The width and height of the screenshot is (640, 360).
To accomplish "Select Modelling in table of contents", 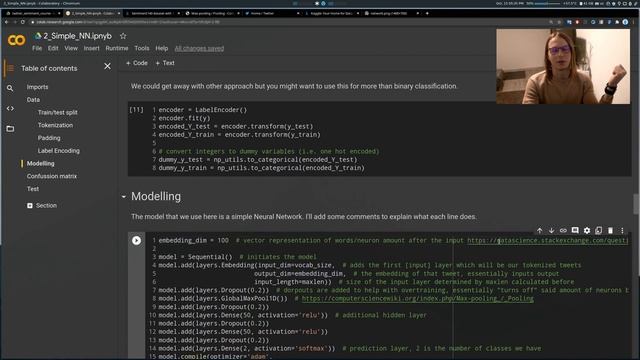I will coord(40,163).
